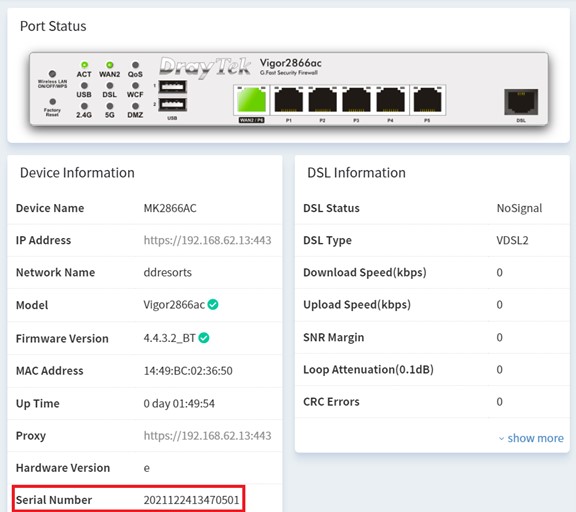Select firmware version 4.4.3.2_BT
This screenshot has width=576, height=512.
pos(169,338)
